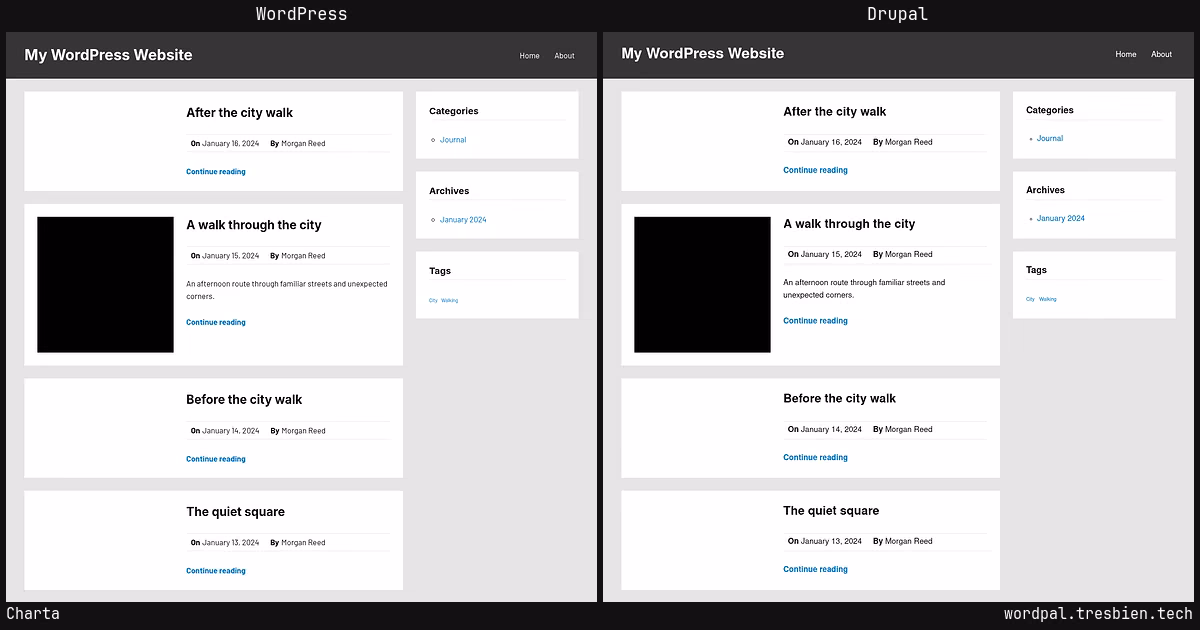The width and height of the screenshot is (1200, 630).
Task: Open Home in the WordPress pane navigation
Action: pyautogui.click(x=529, y=56)
